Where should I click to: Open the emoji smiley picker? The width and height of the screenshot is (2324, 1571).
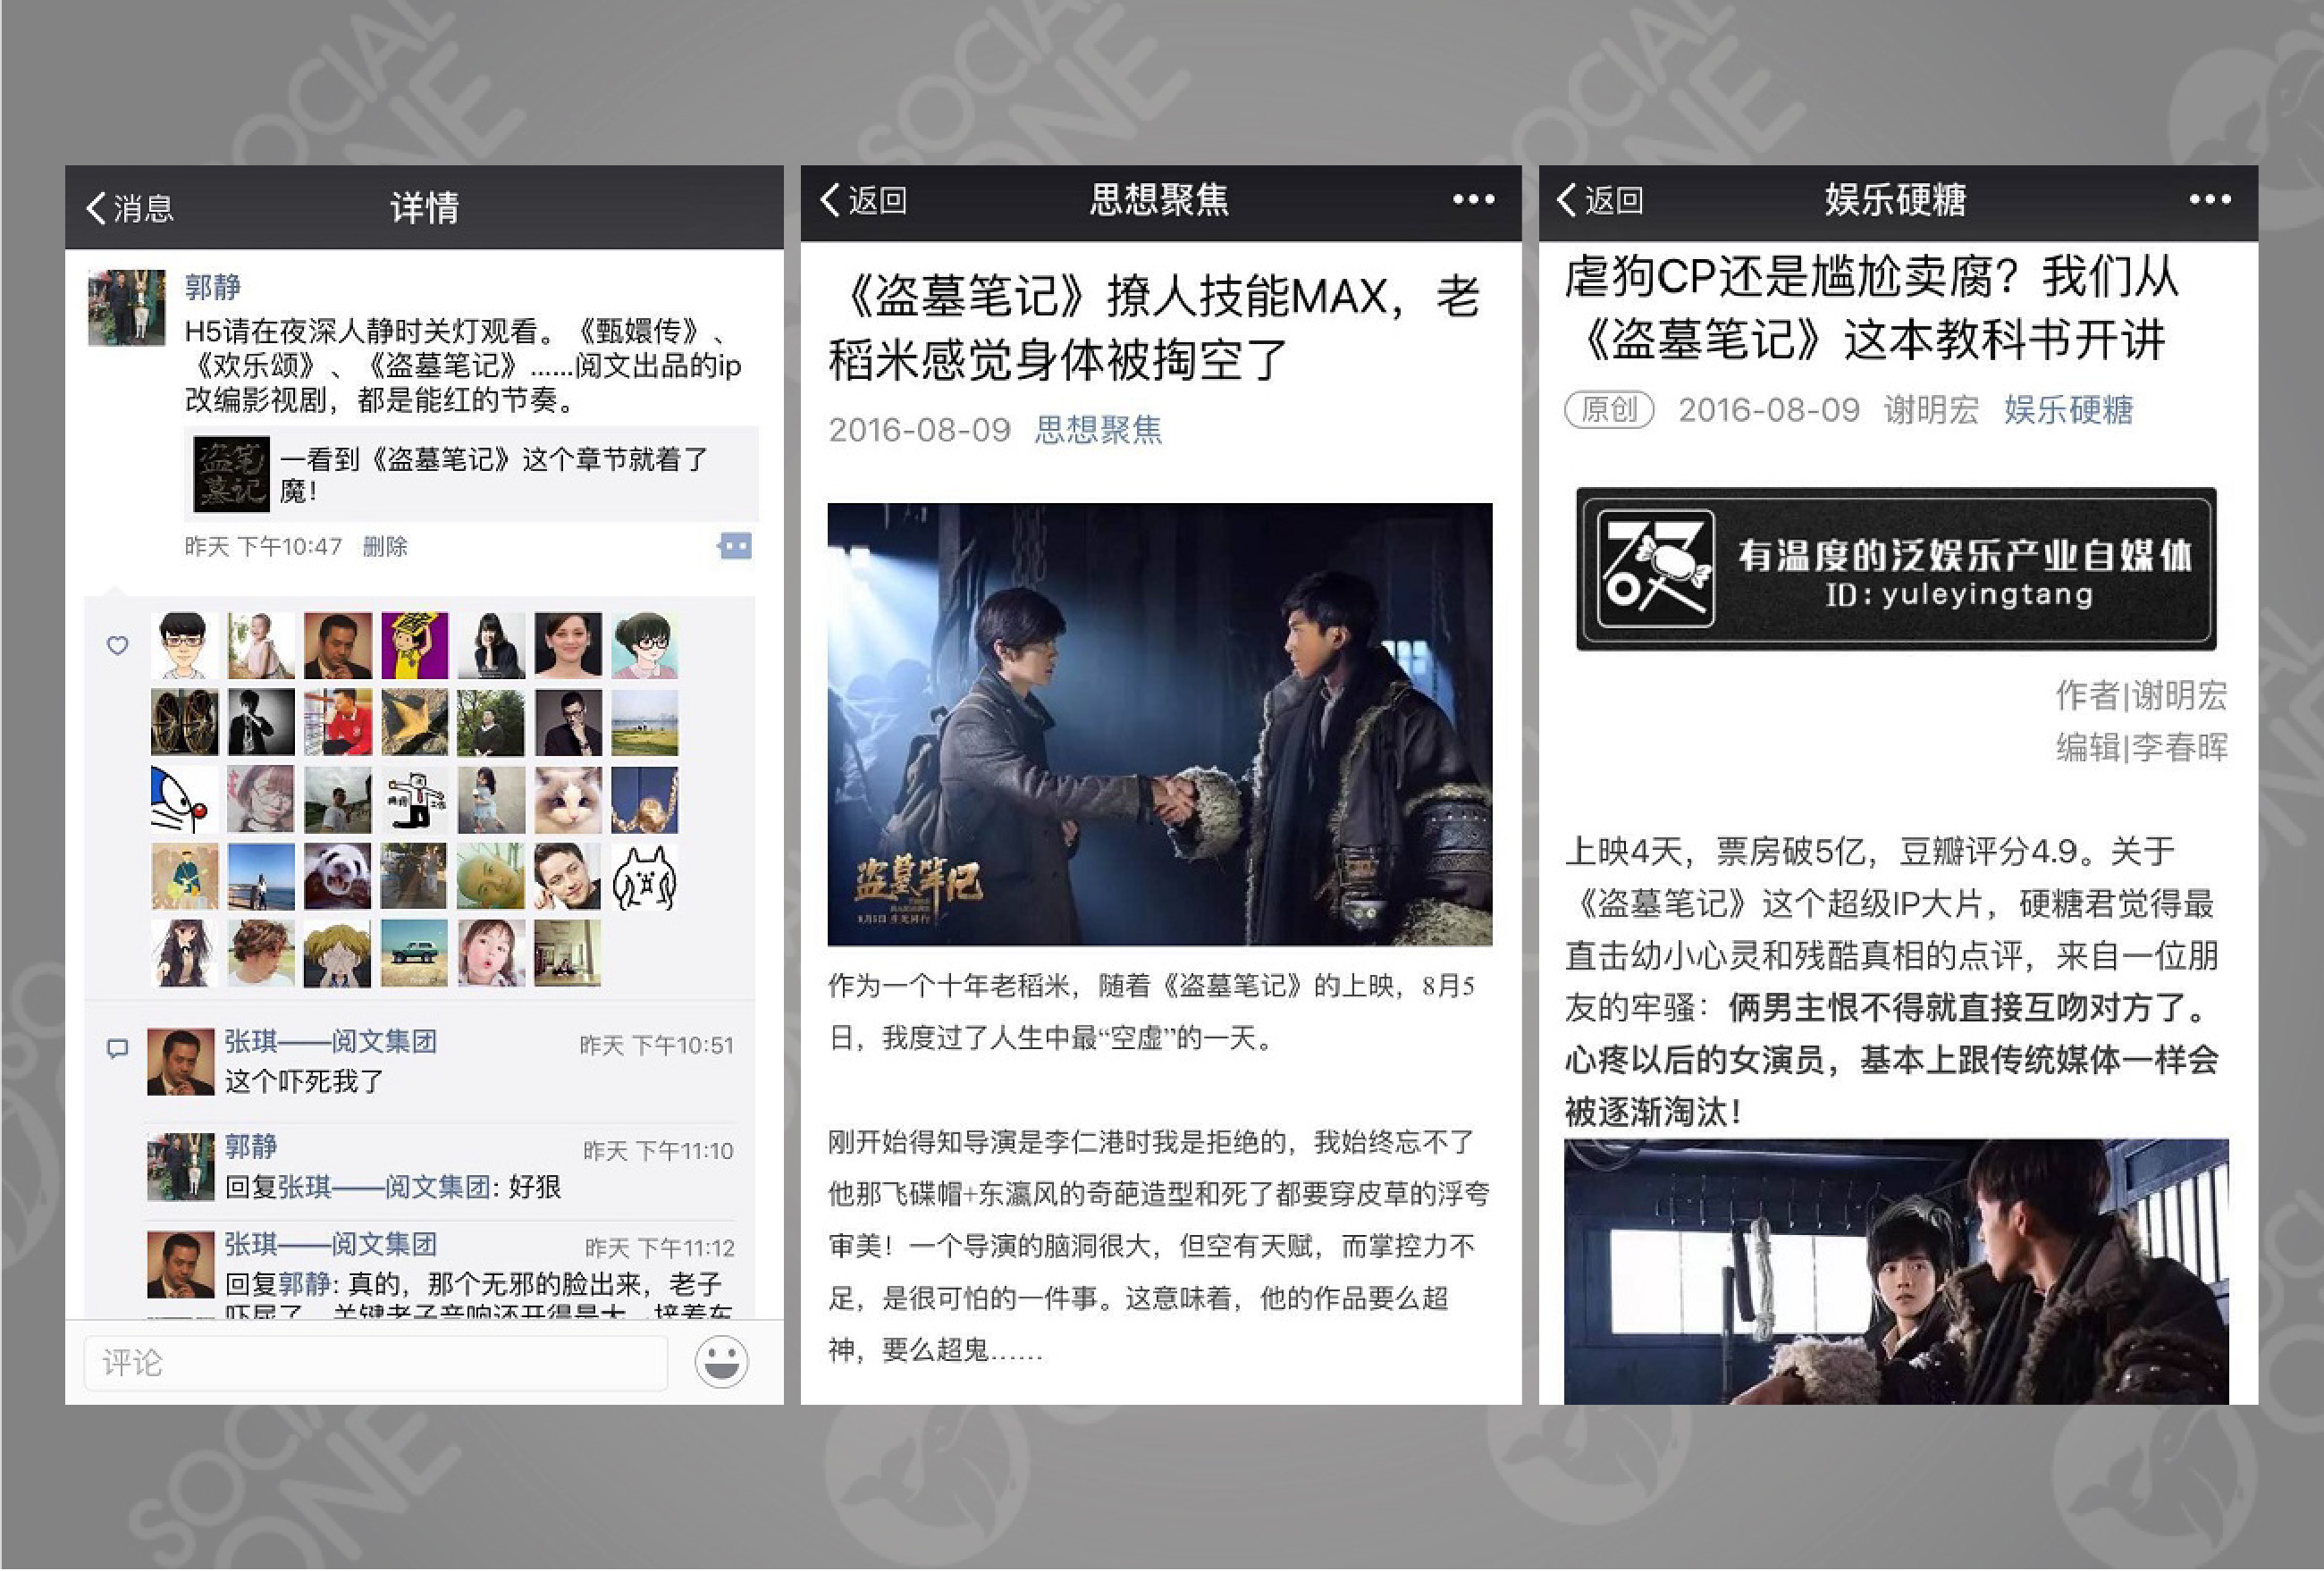click(x=721, y=1361)
